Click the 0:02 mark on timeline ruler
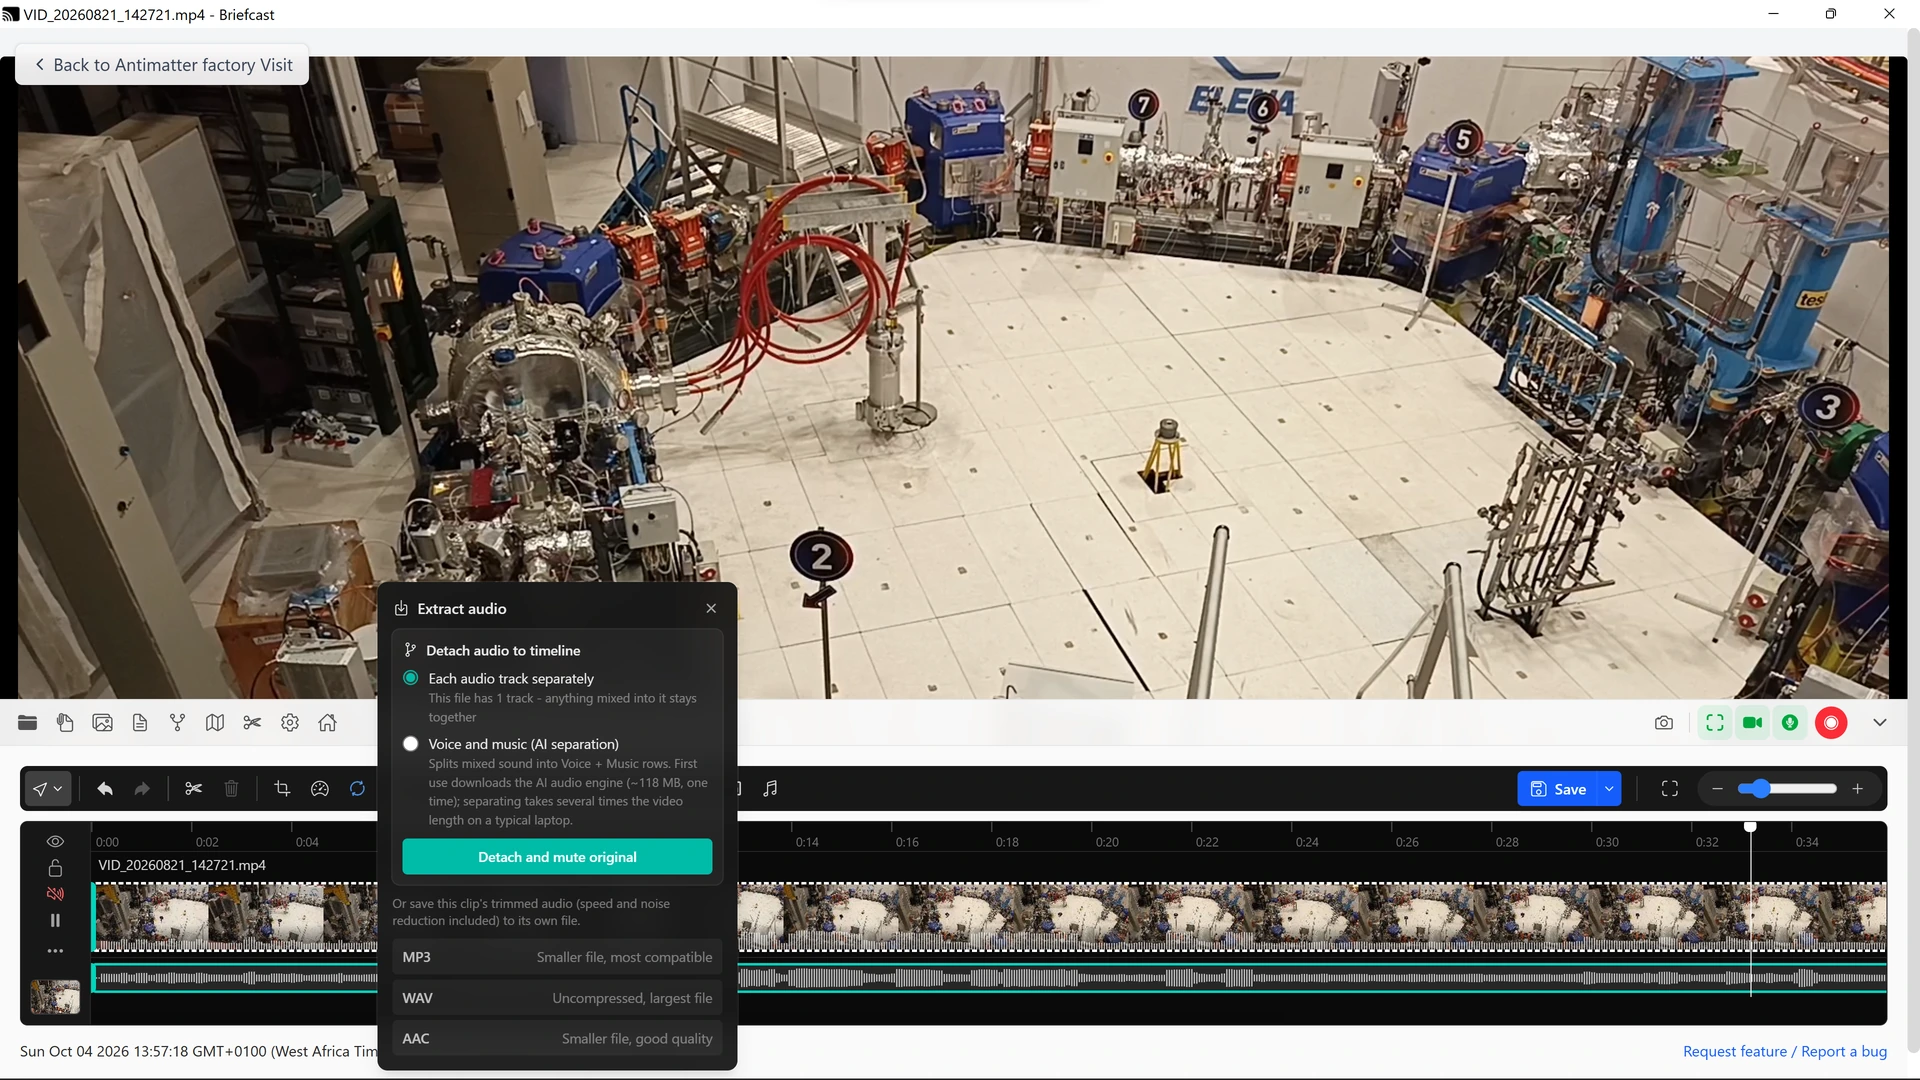The height and width of the screenshot is (1080, 1920). pos(207,842)
